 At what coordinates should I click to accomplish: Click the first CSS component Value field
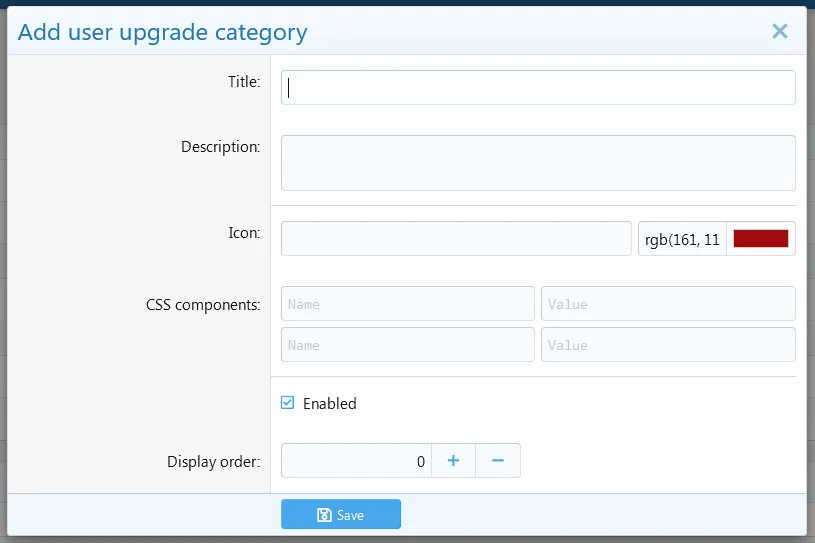[x=668, y=304]
